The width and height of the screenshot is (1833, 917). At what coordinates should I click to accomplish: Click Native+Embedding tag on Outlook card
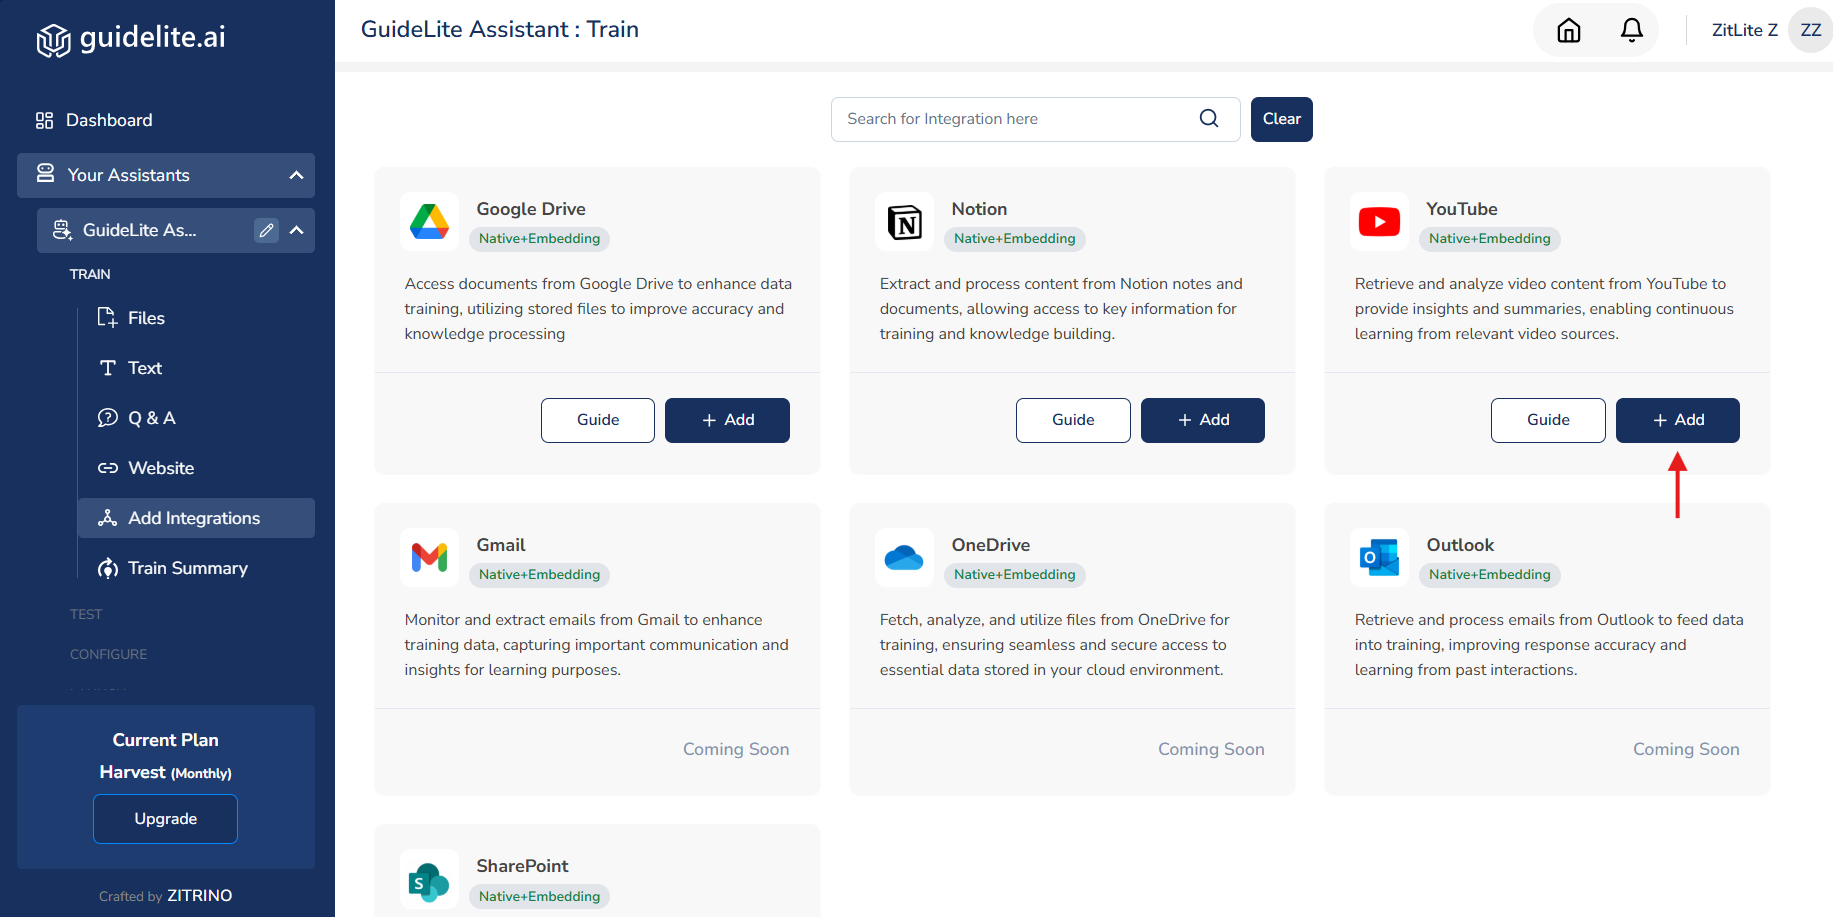[1489, 575]
